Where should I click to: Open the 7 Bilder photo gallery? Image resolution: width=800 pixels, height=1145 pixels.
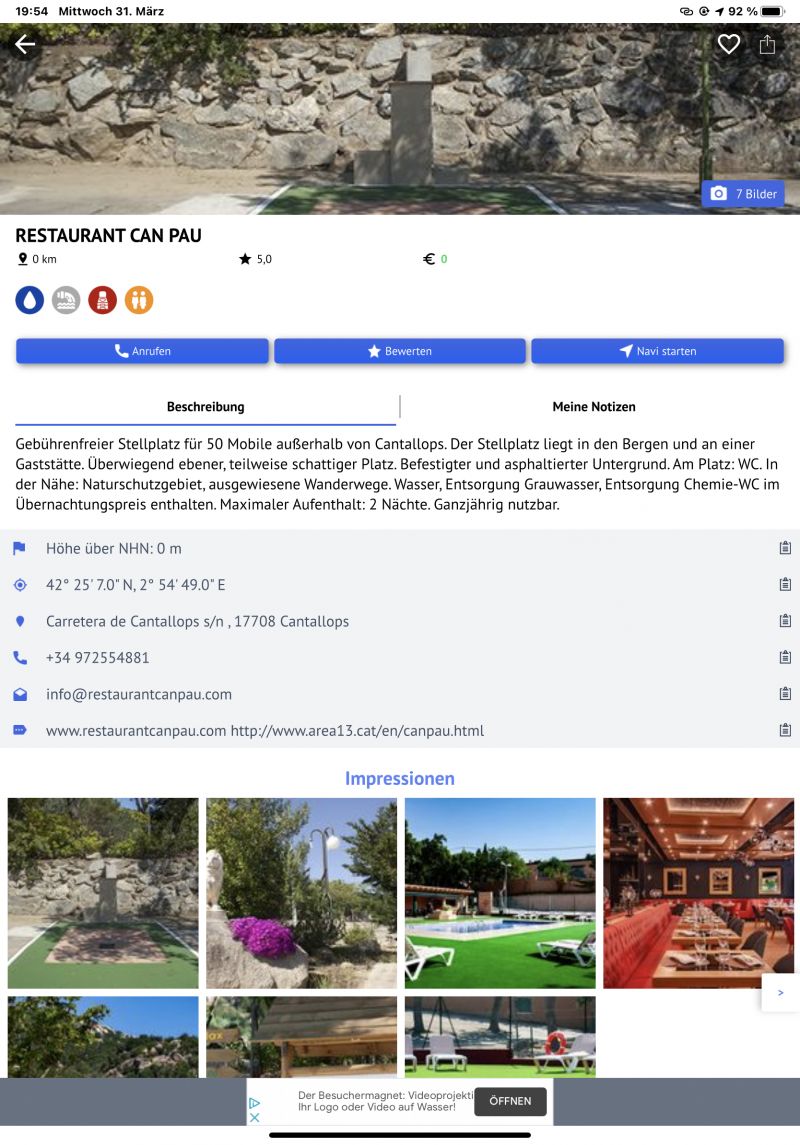tap(743, 194)
